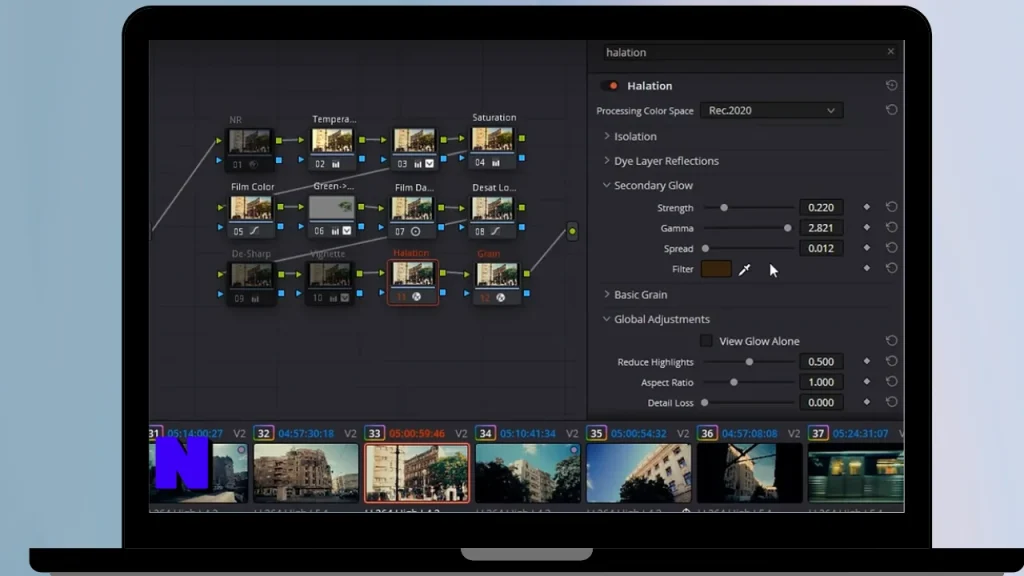The height and width of the screenshot is (576, 1024).
Task: Open the Processing Color Space dropdown
Action: 771,110
